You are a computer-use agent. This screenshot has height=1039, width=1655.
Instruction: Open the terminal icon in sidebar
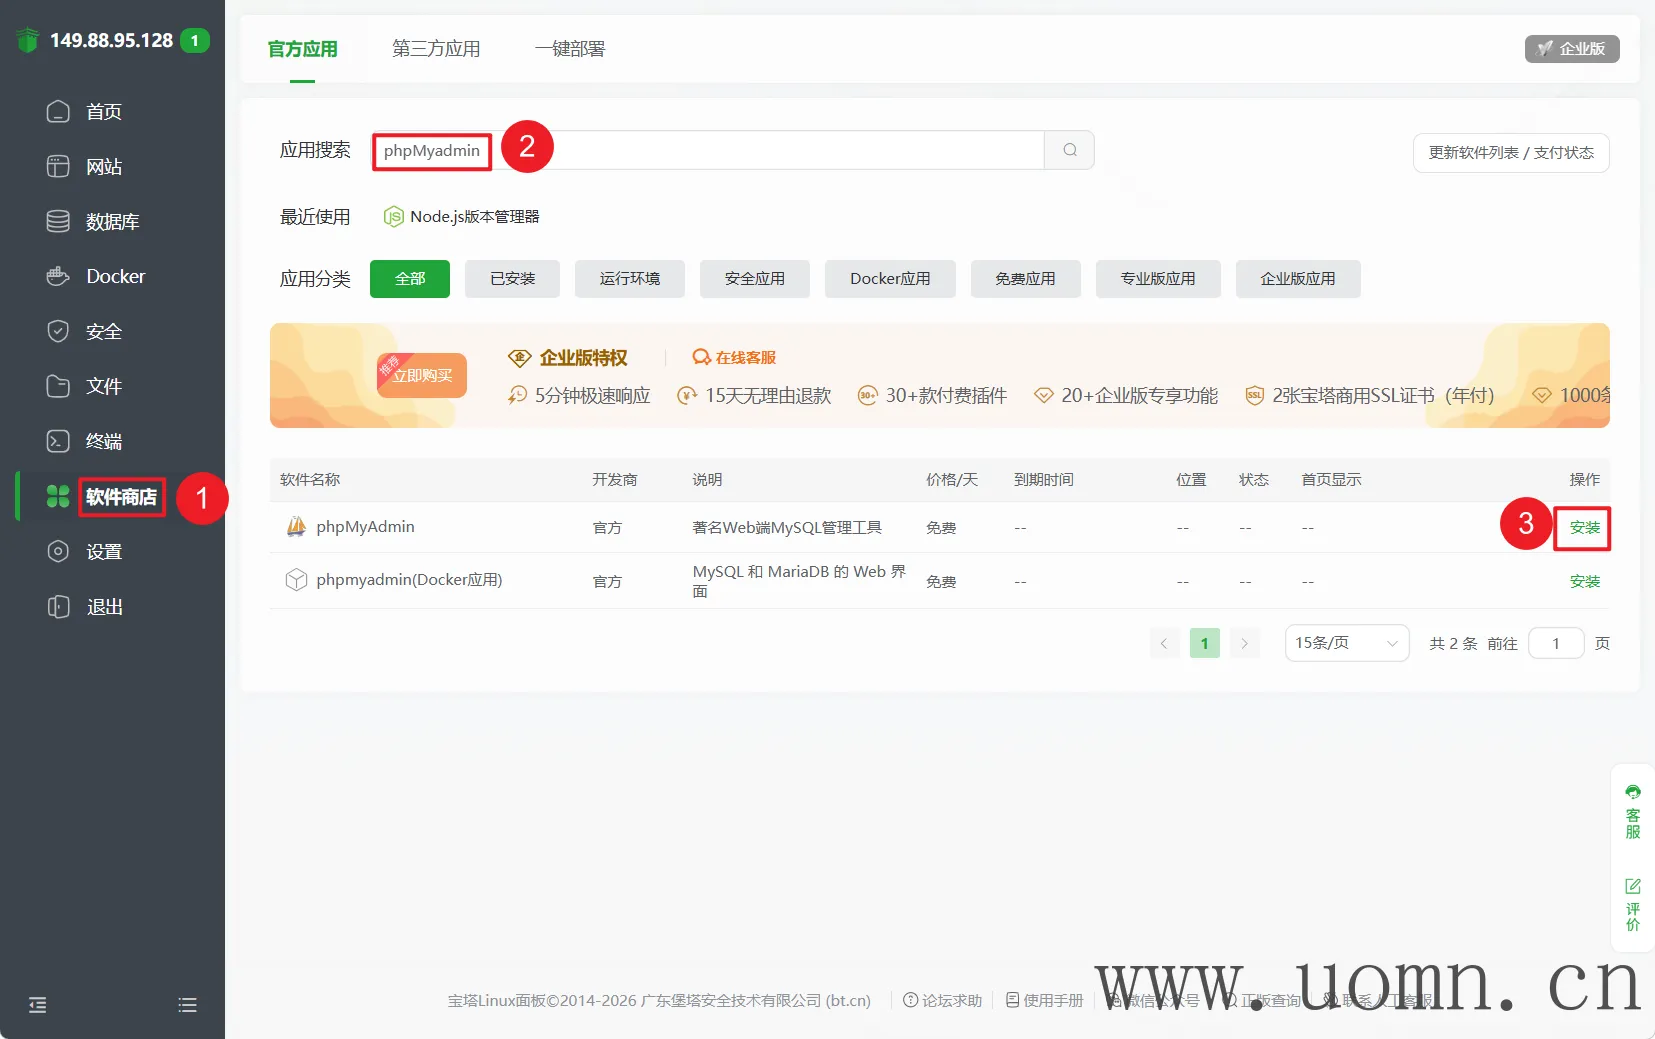58,441
